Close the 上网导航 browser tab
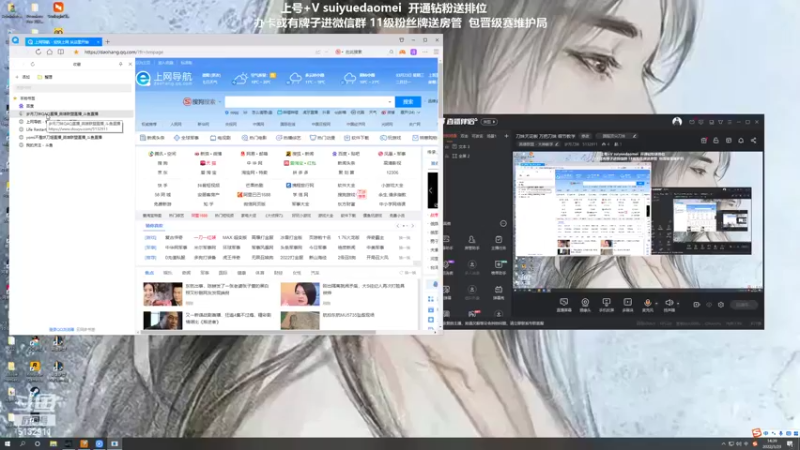 [x=98, y=41]
